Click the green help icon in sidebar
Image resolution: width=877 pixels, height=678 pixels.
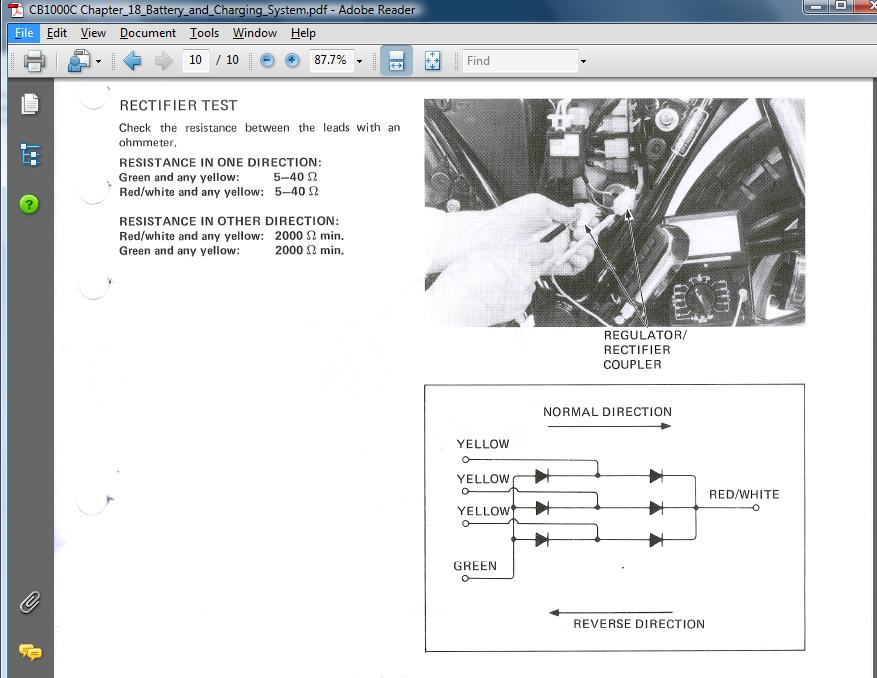tap(30, 205)
